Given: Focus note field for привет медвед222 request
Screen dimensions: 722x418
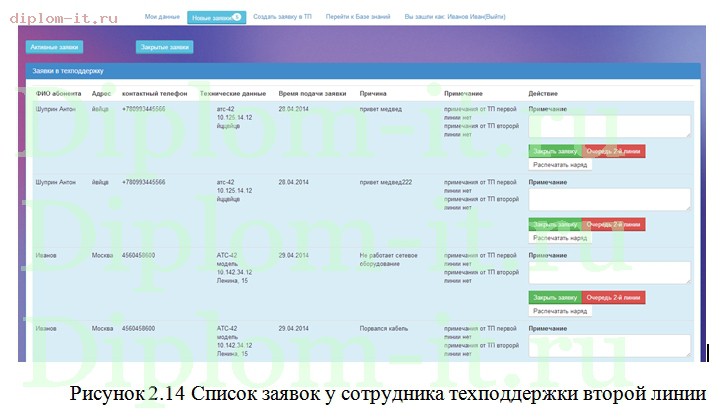Looking at the screenshot, I should (610, 199).
